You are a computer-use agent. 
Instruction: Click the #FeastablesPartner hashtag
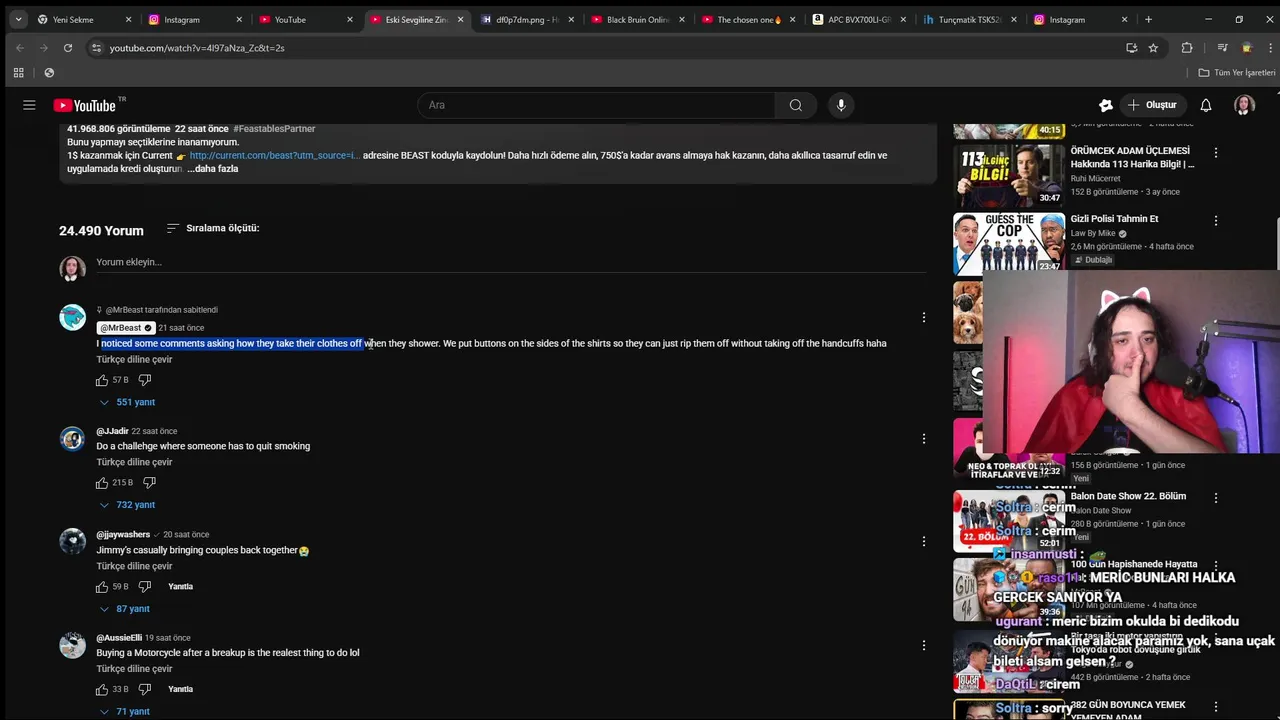274,129
